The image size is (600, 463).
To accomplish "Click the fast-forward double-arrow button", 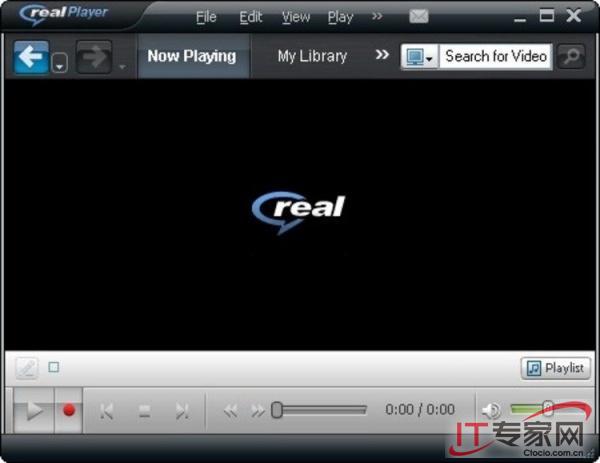I will pos(257,411).
